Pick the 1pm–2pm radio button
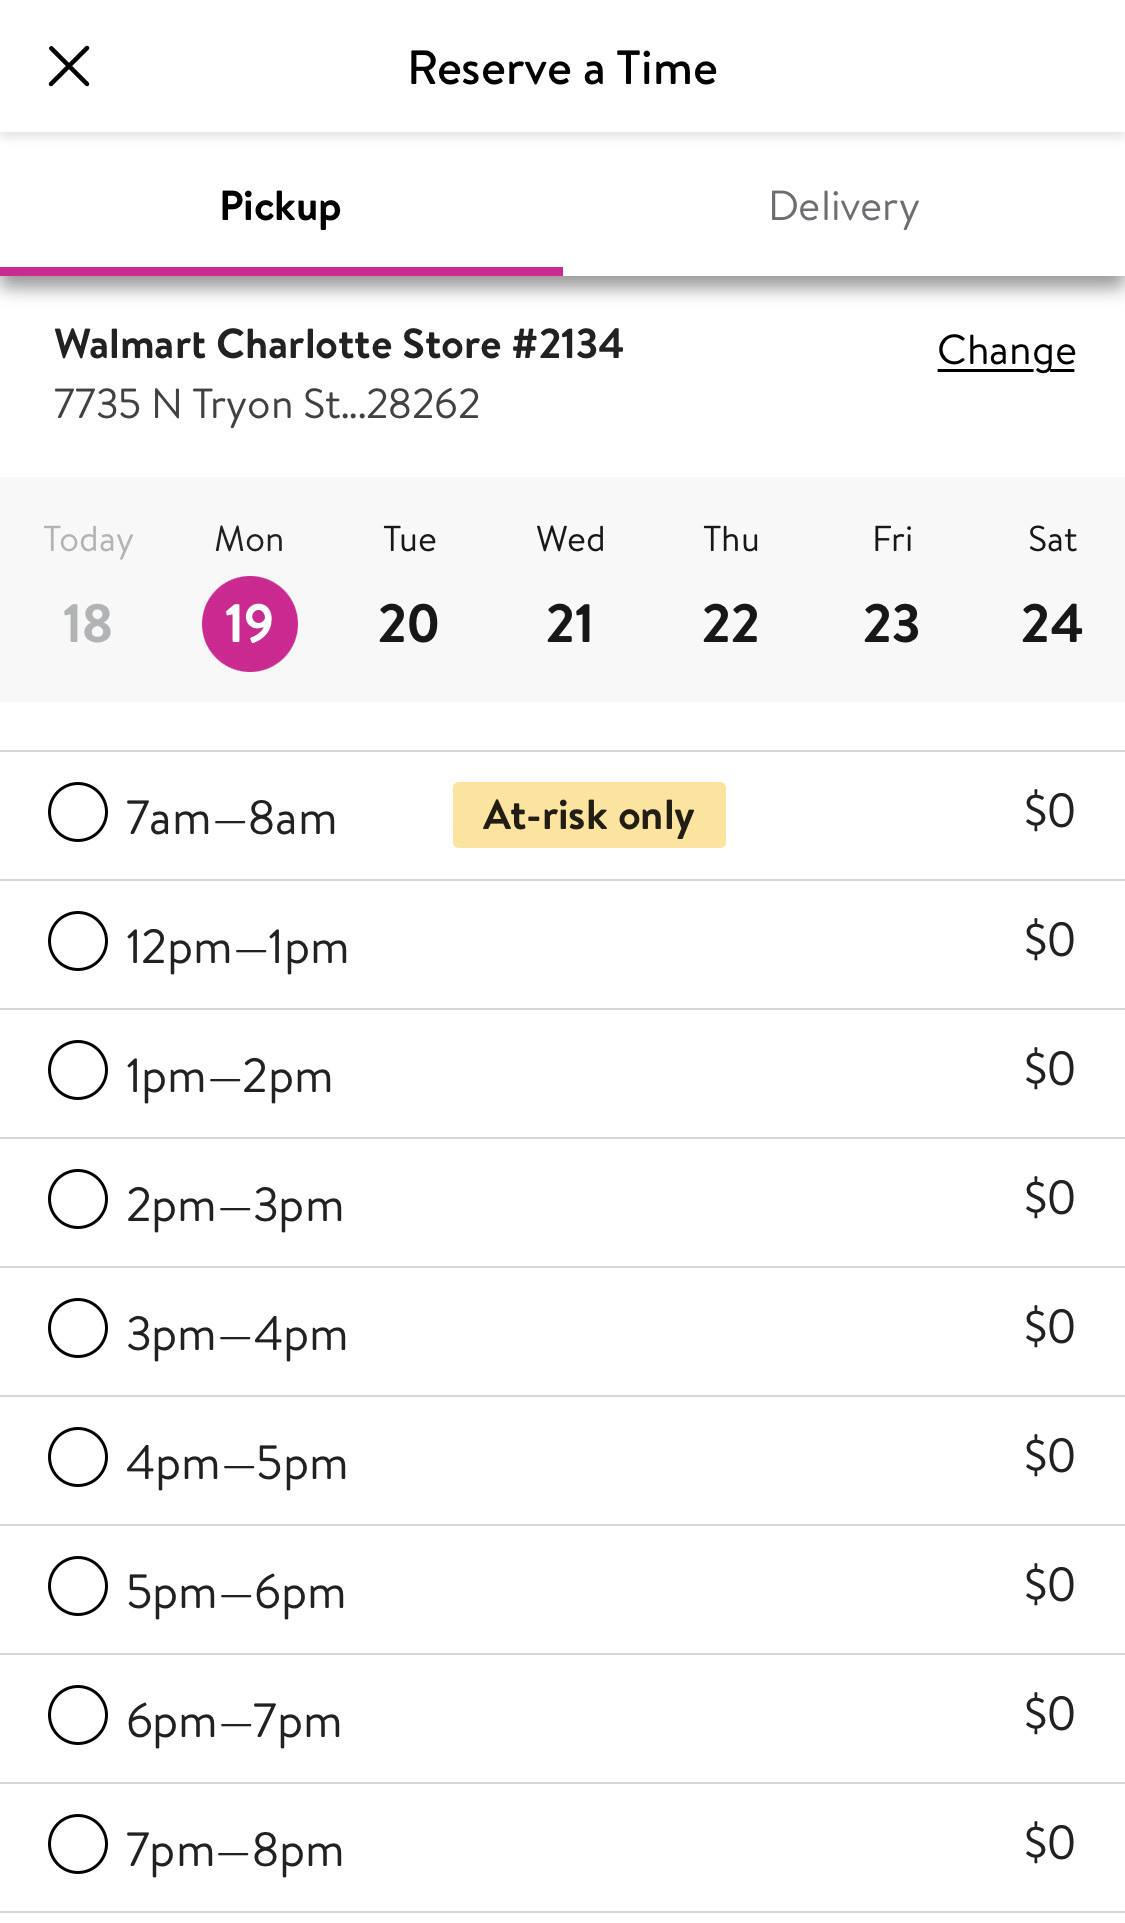Viewport: 1125px width, 1923px height. 78,1070
